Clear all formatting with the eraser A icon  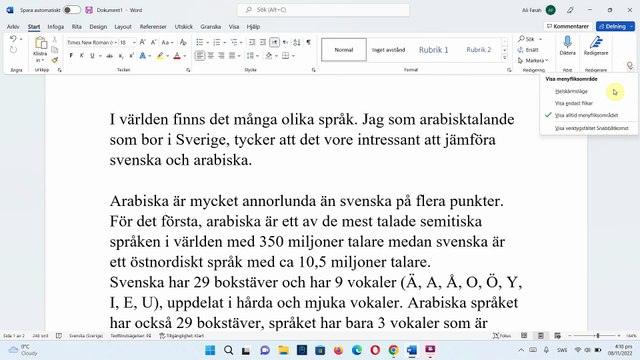point(183,42)
